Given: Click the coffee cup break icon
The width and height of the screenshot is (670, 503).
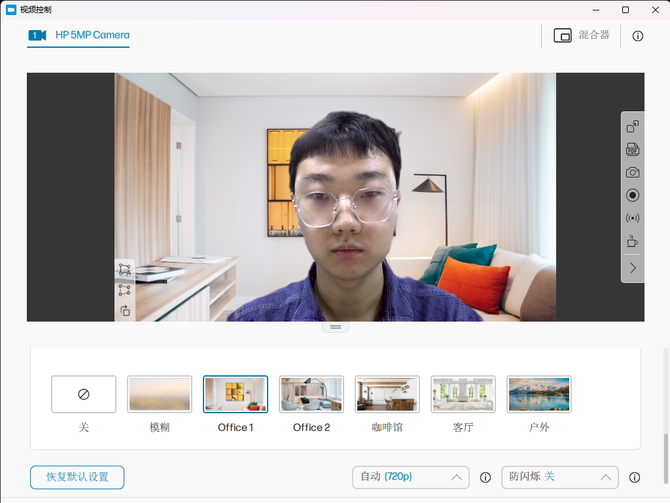Looking at the screenshot, I should [x=632, y=241].
